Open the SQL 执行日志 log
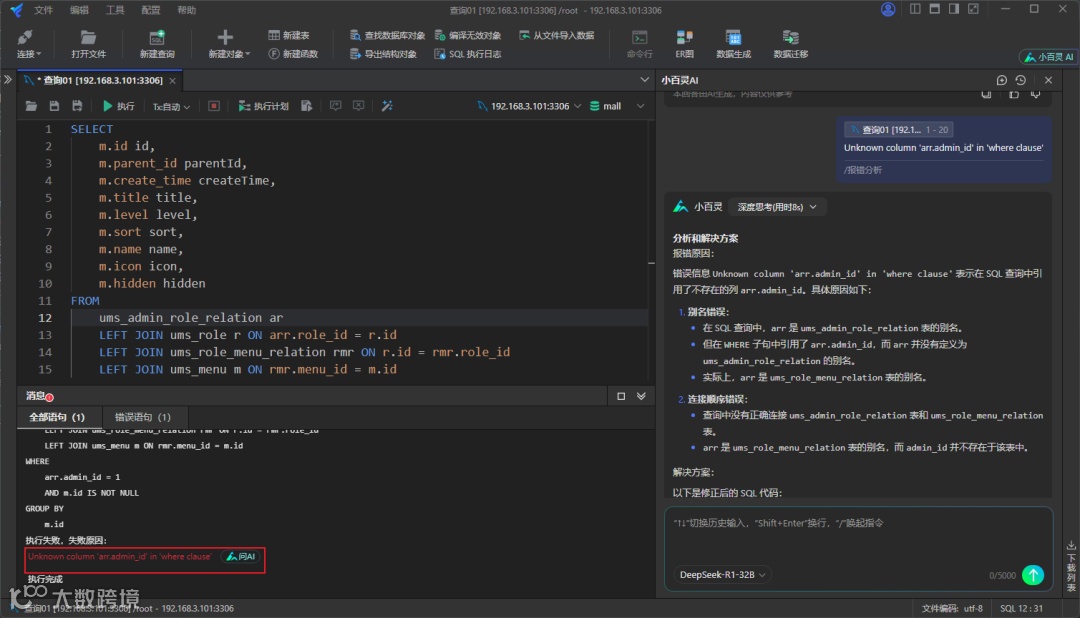1080x618 pixels. [468, 54]
